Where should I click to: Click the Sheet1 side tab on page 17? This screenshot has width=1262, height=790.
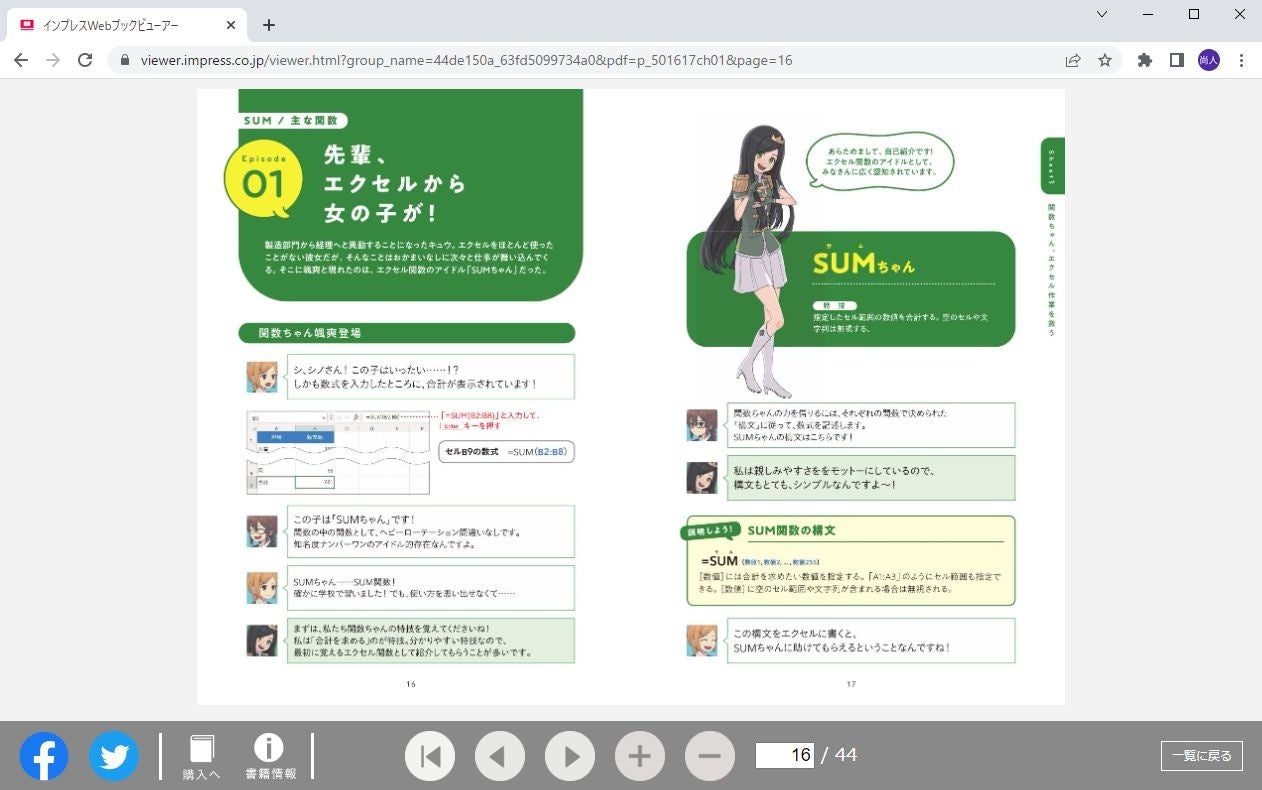1053,165
